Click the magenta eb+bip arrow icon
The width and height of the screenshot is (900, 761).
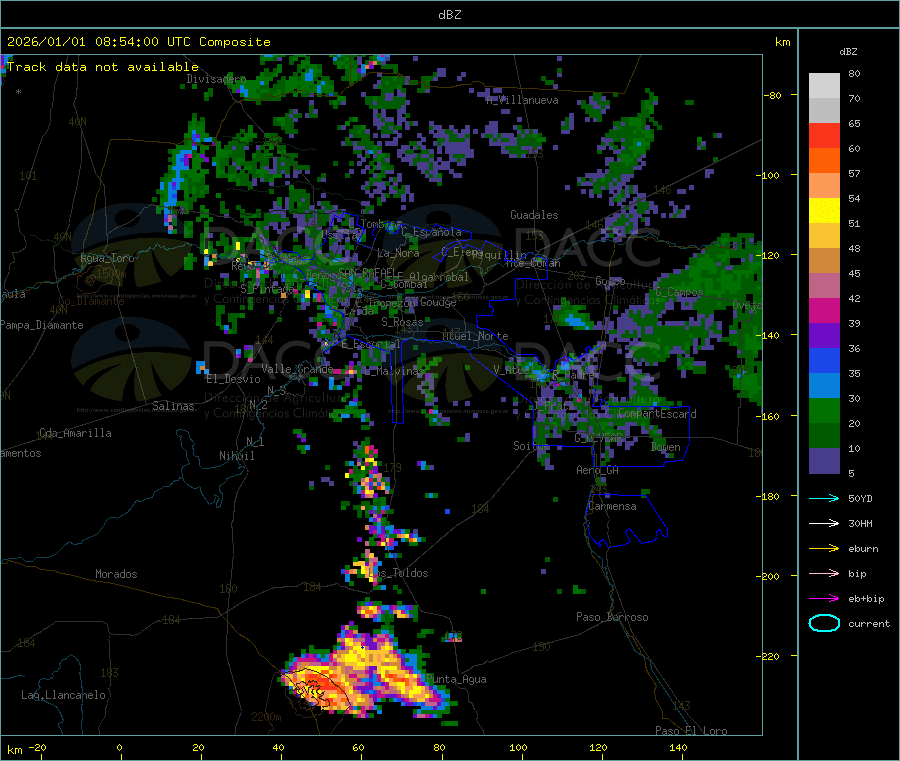824,599
